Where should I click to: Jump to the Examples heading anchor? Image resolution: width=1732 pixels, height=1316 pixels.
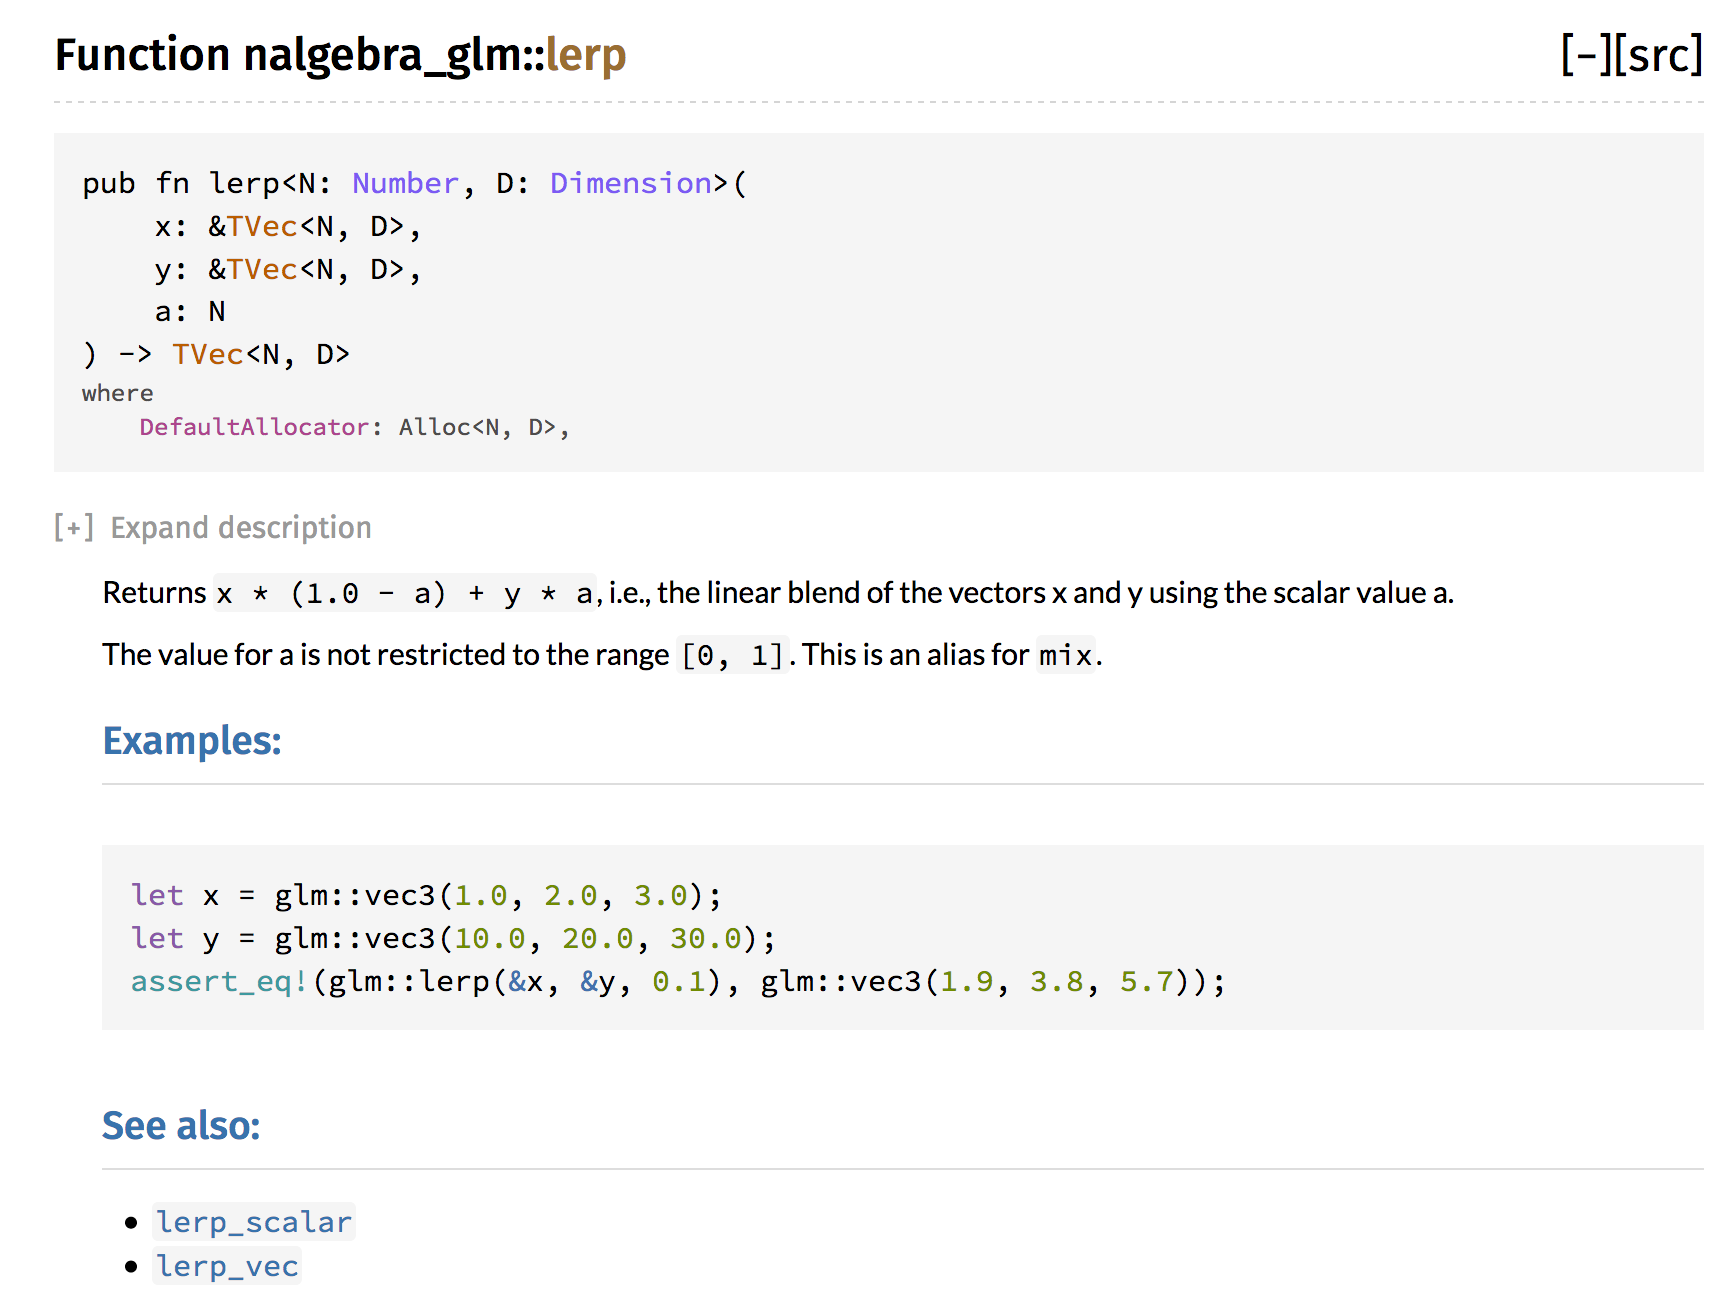coord(192,741)
